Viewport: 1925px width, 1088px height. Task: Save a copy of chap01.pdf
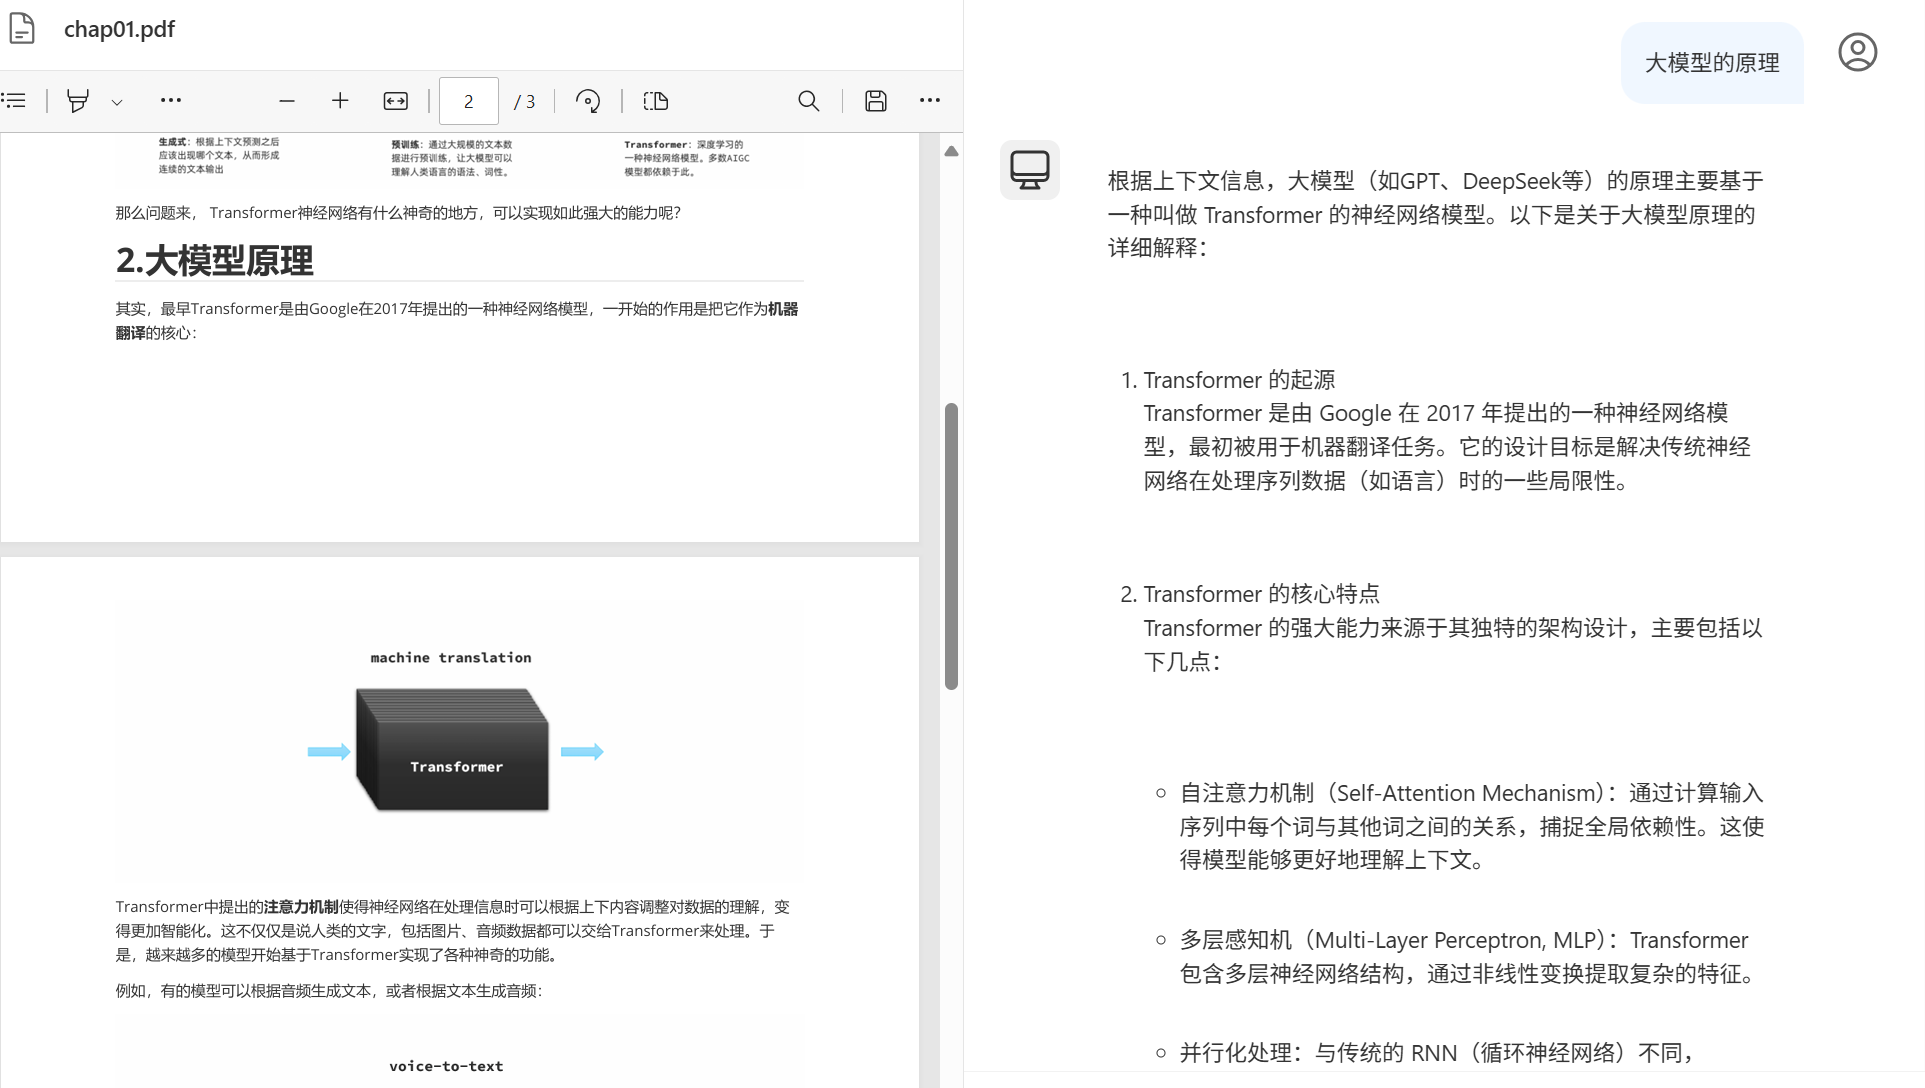click(875, 100)
